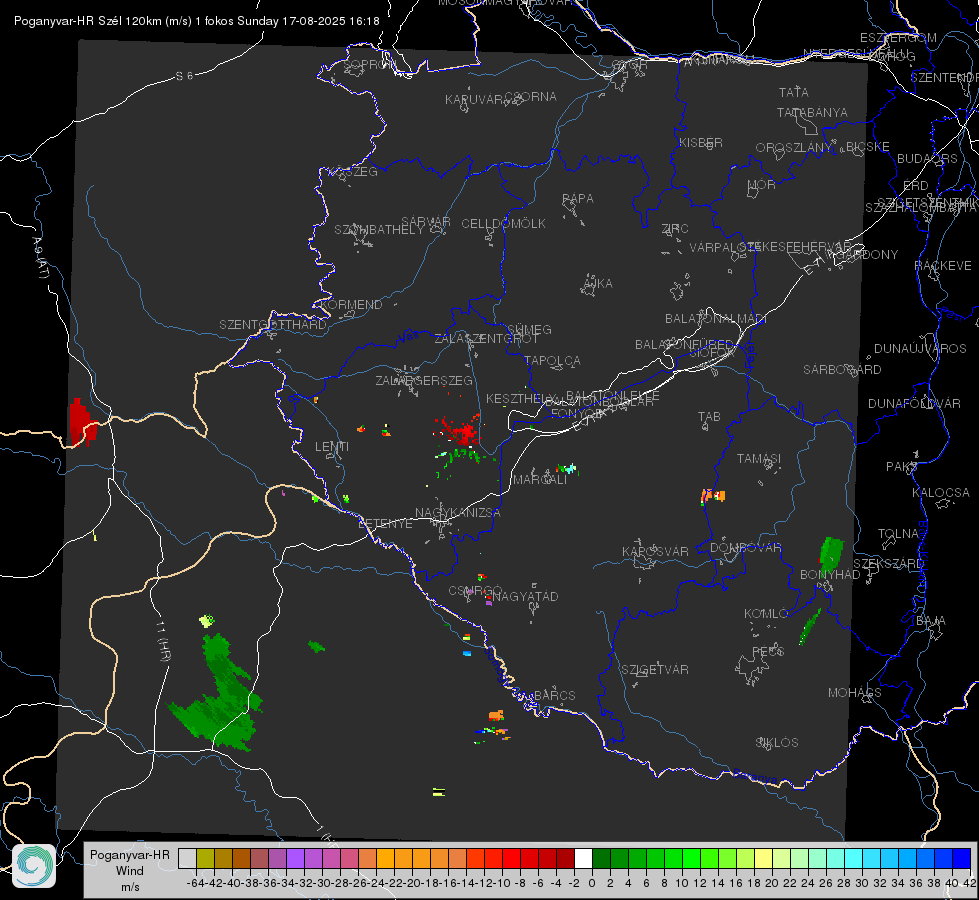Click the SIKLOS town label
Image resolution: width=979 pixels, height=900 pixels.
(777, 743)
